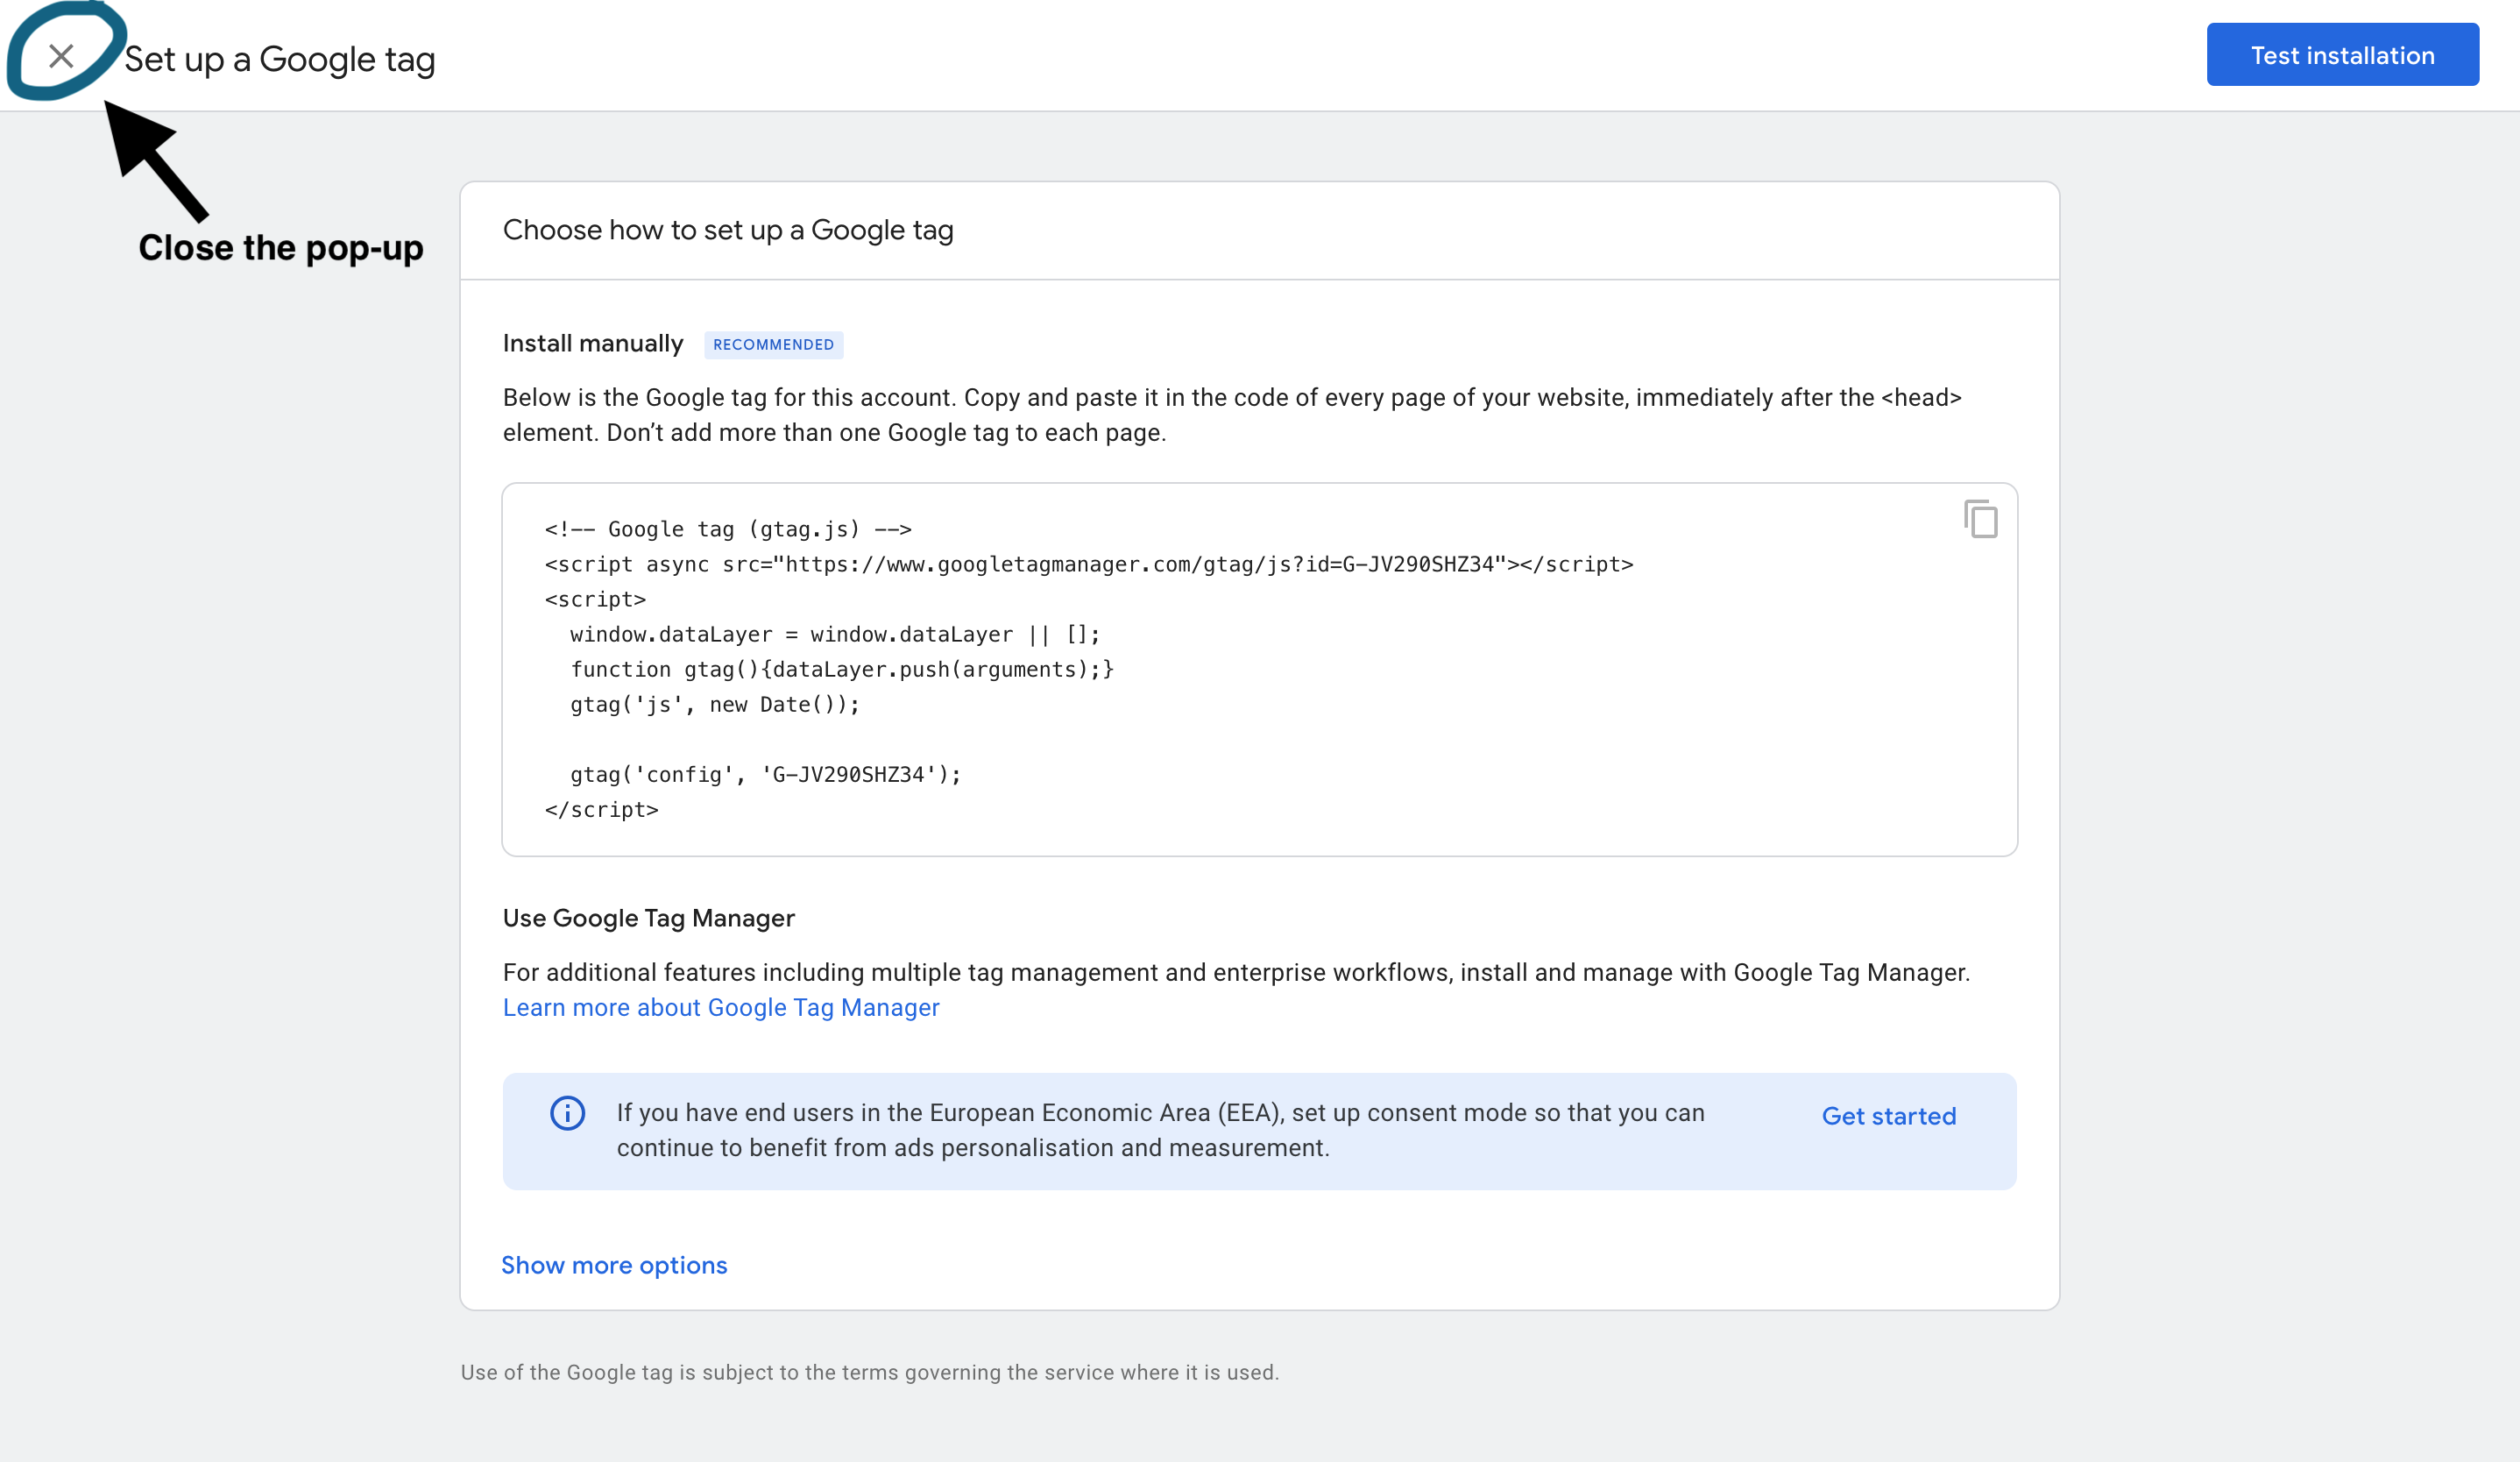Image resolution: width=2520 pixels, height=1462 pixels.
Task: Click the info icon in the EEA notice
Action: [567, 1113]
